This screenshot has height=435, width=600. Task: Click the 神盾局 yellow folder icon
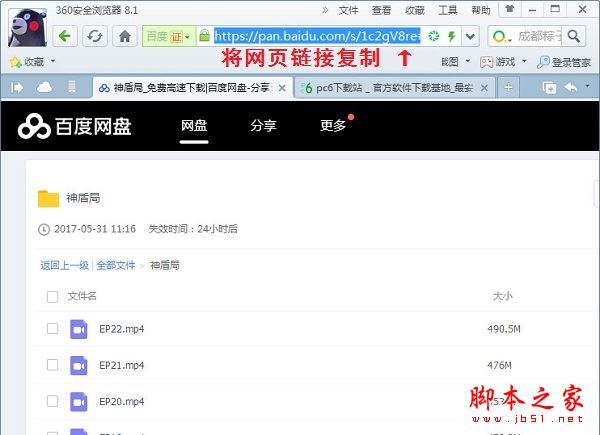(x=49, y=199)
